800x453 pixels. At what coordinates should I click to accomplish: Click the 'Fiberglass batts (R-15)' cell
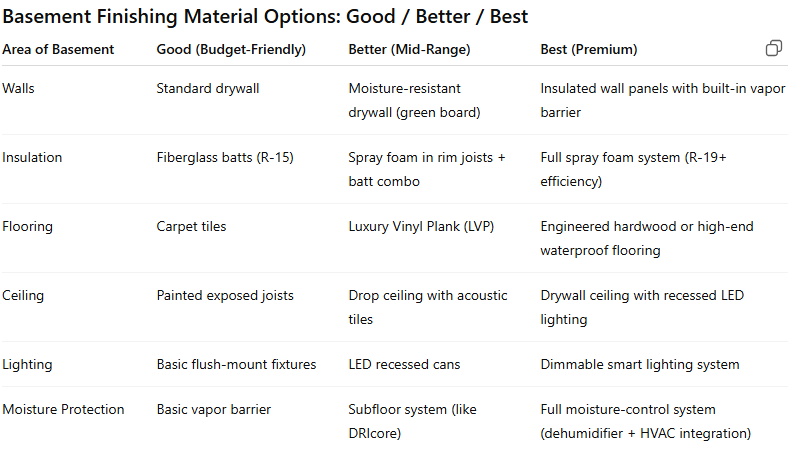pos(225,157)
